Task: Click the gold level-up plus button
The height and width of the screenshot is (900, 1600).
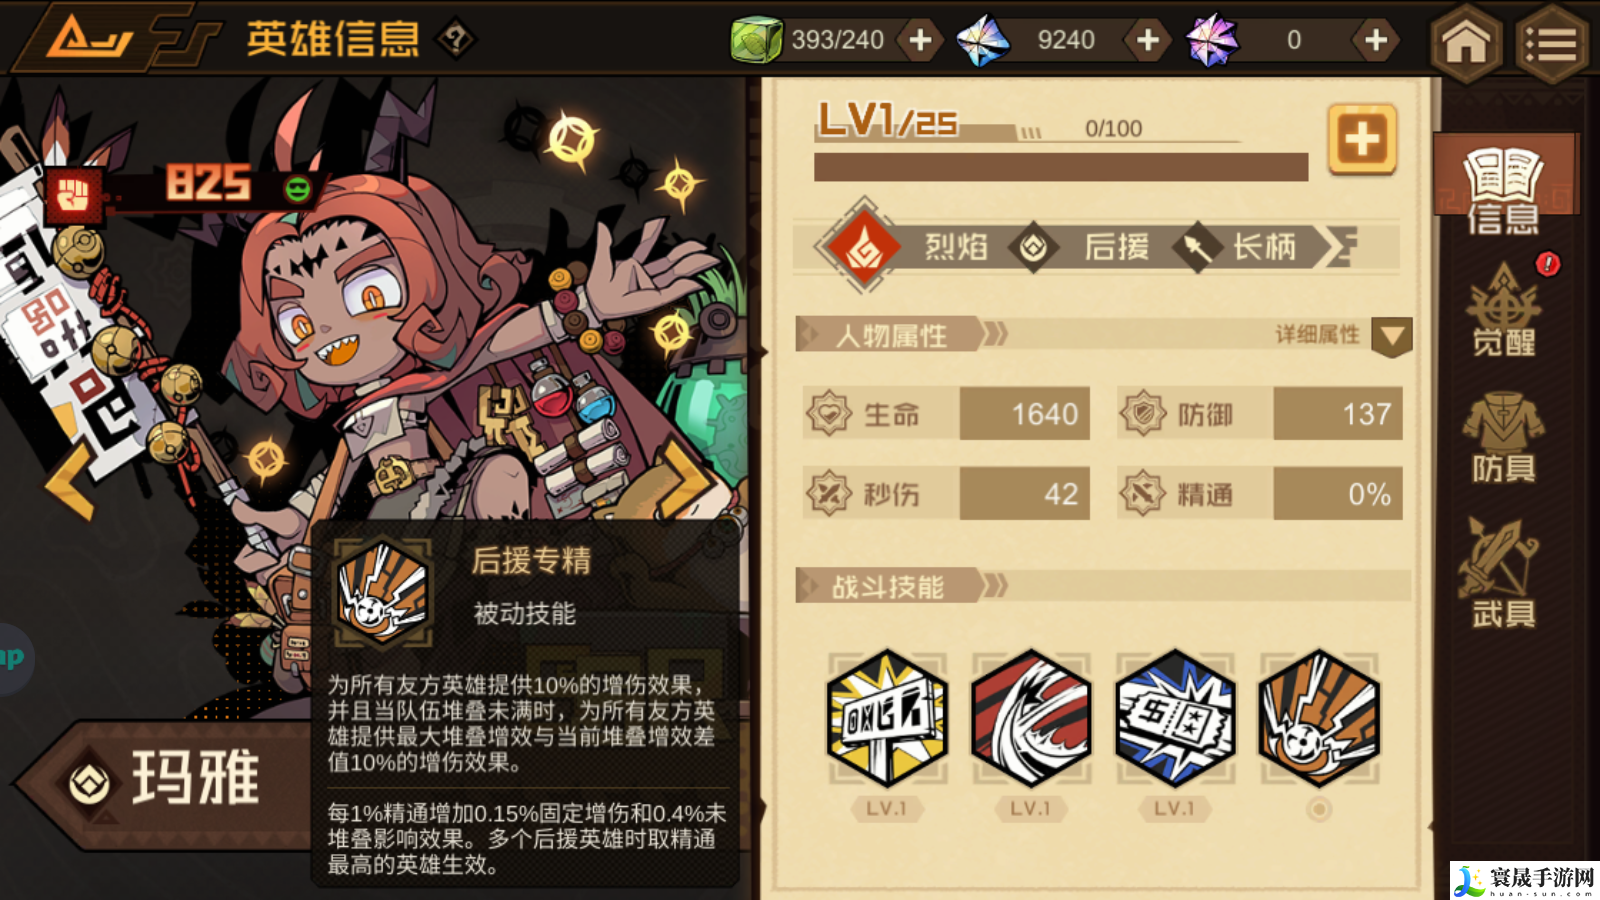Action: [1362, 139]
